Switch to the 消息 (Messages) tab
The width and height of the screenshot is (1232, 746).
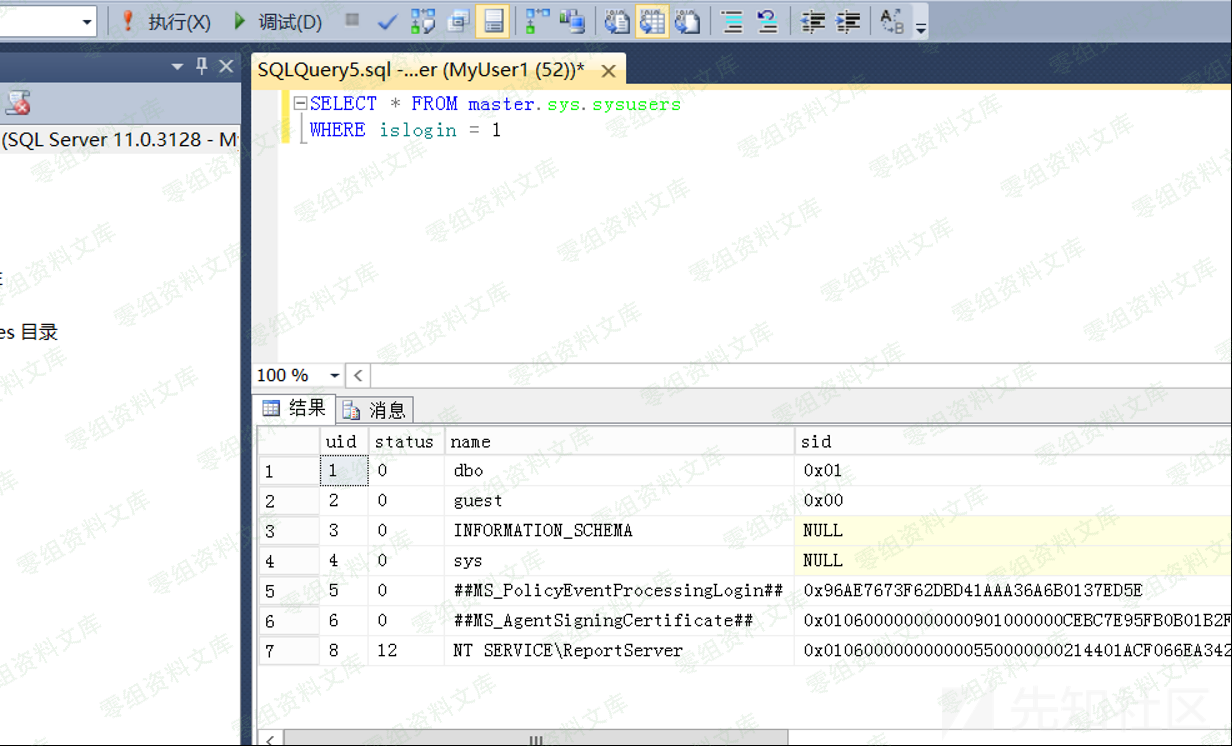coord(376,410)
